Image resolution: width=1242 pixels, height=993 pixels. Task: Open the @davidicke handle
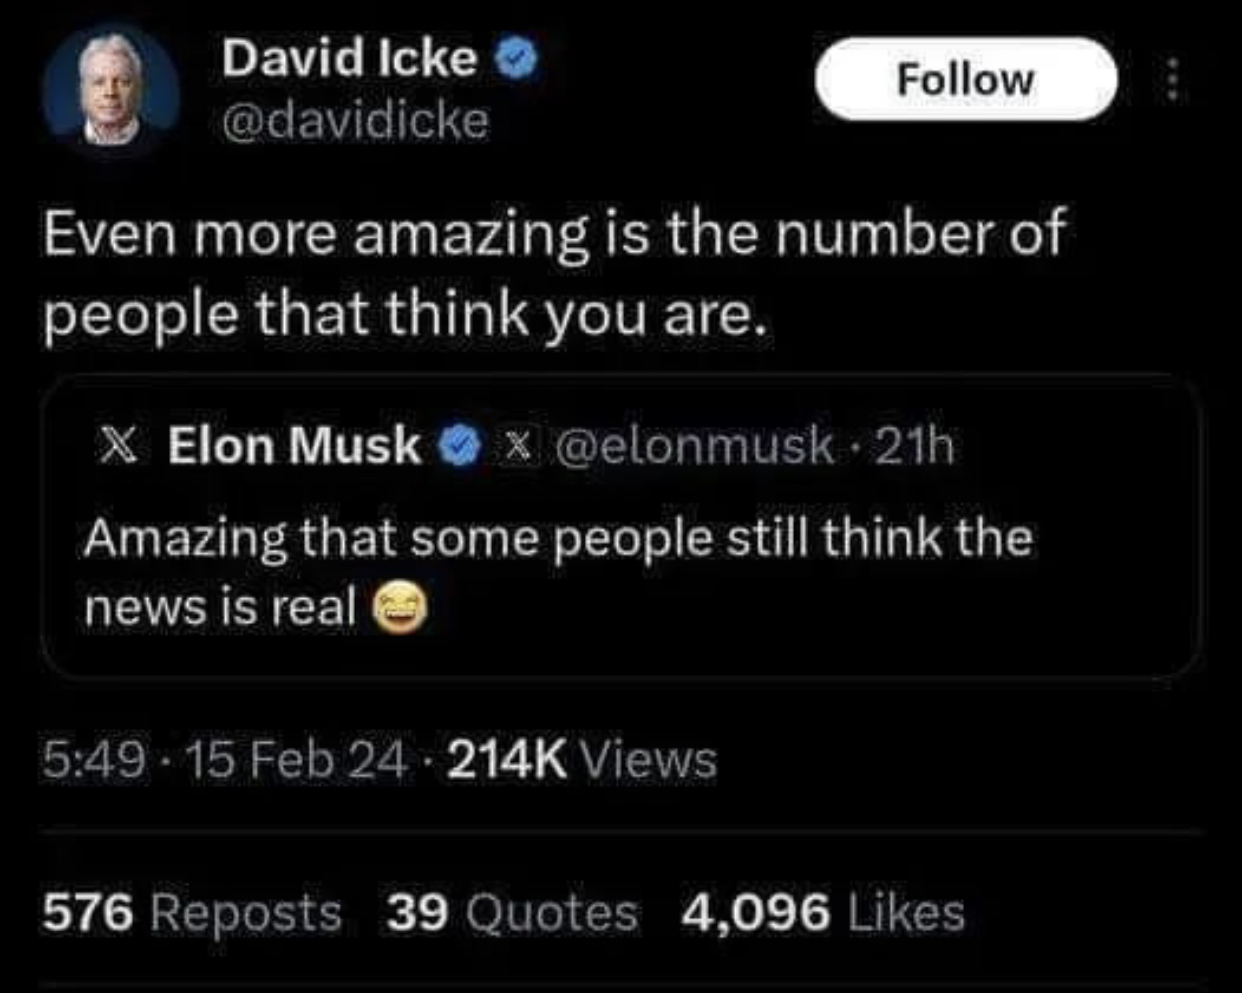(355, 122)
